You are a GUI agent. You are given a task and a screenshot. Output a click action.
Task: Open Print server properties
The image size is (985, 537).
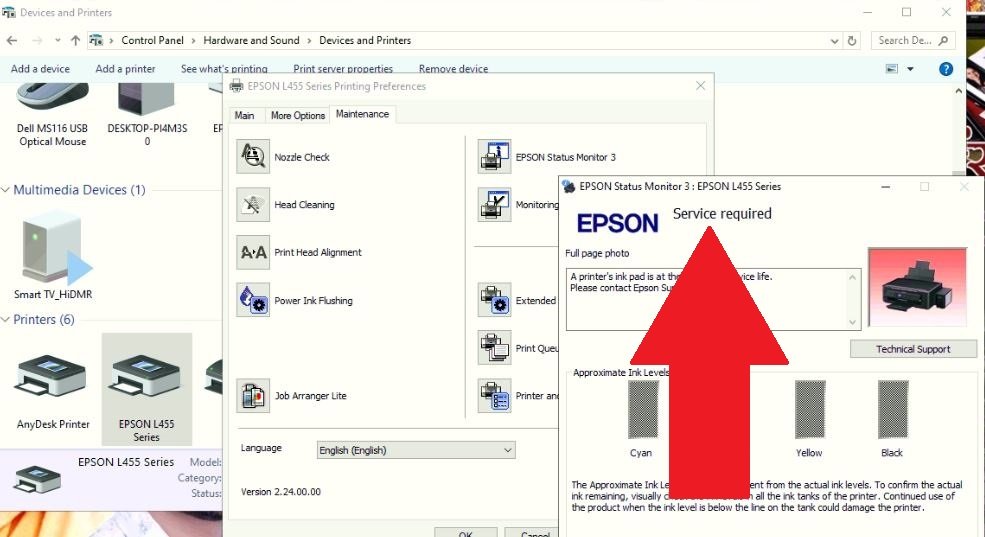tap(343, 68)
